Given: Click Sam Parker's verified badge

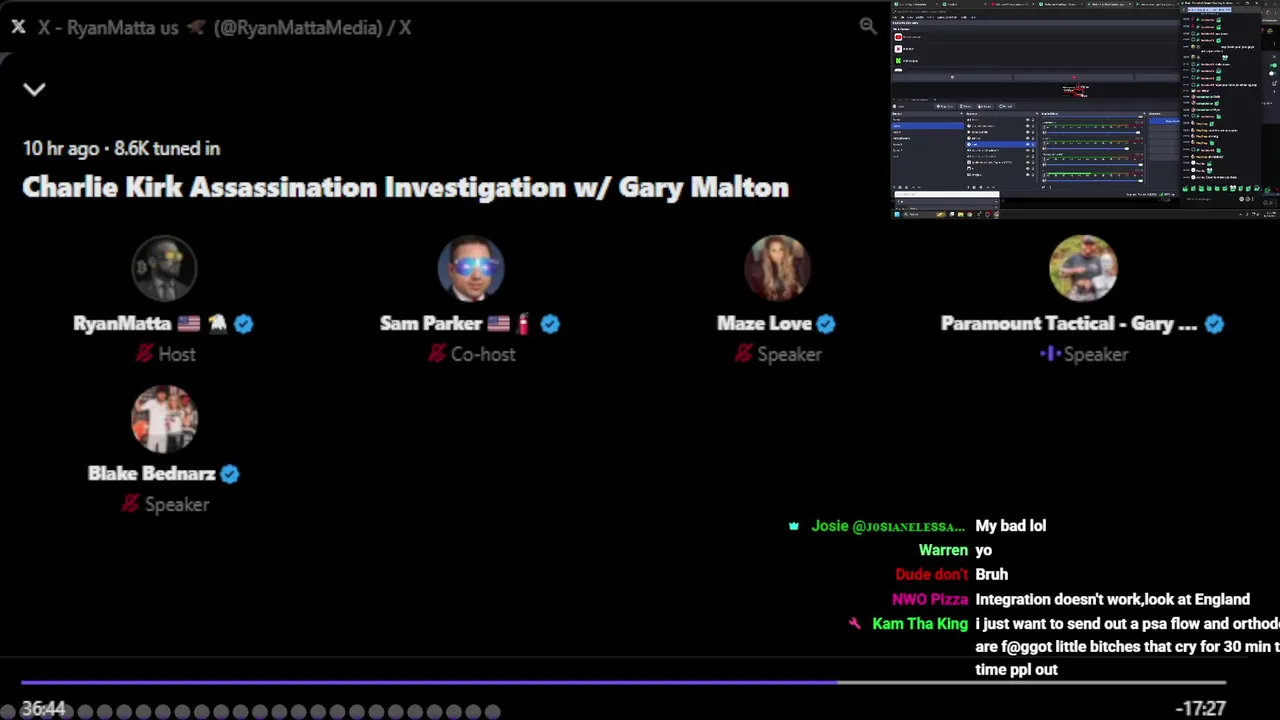Looking at the screenshot, I should [x=550, y=323].
